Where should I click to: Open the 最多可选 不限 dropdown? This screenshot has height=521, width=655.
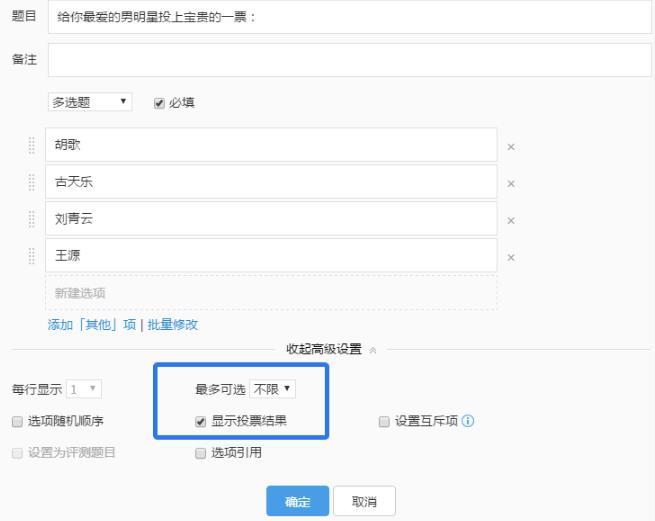point(273,388)
